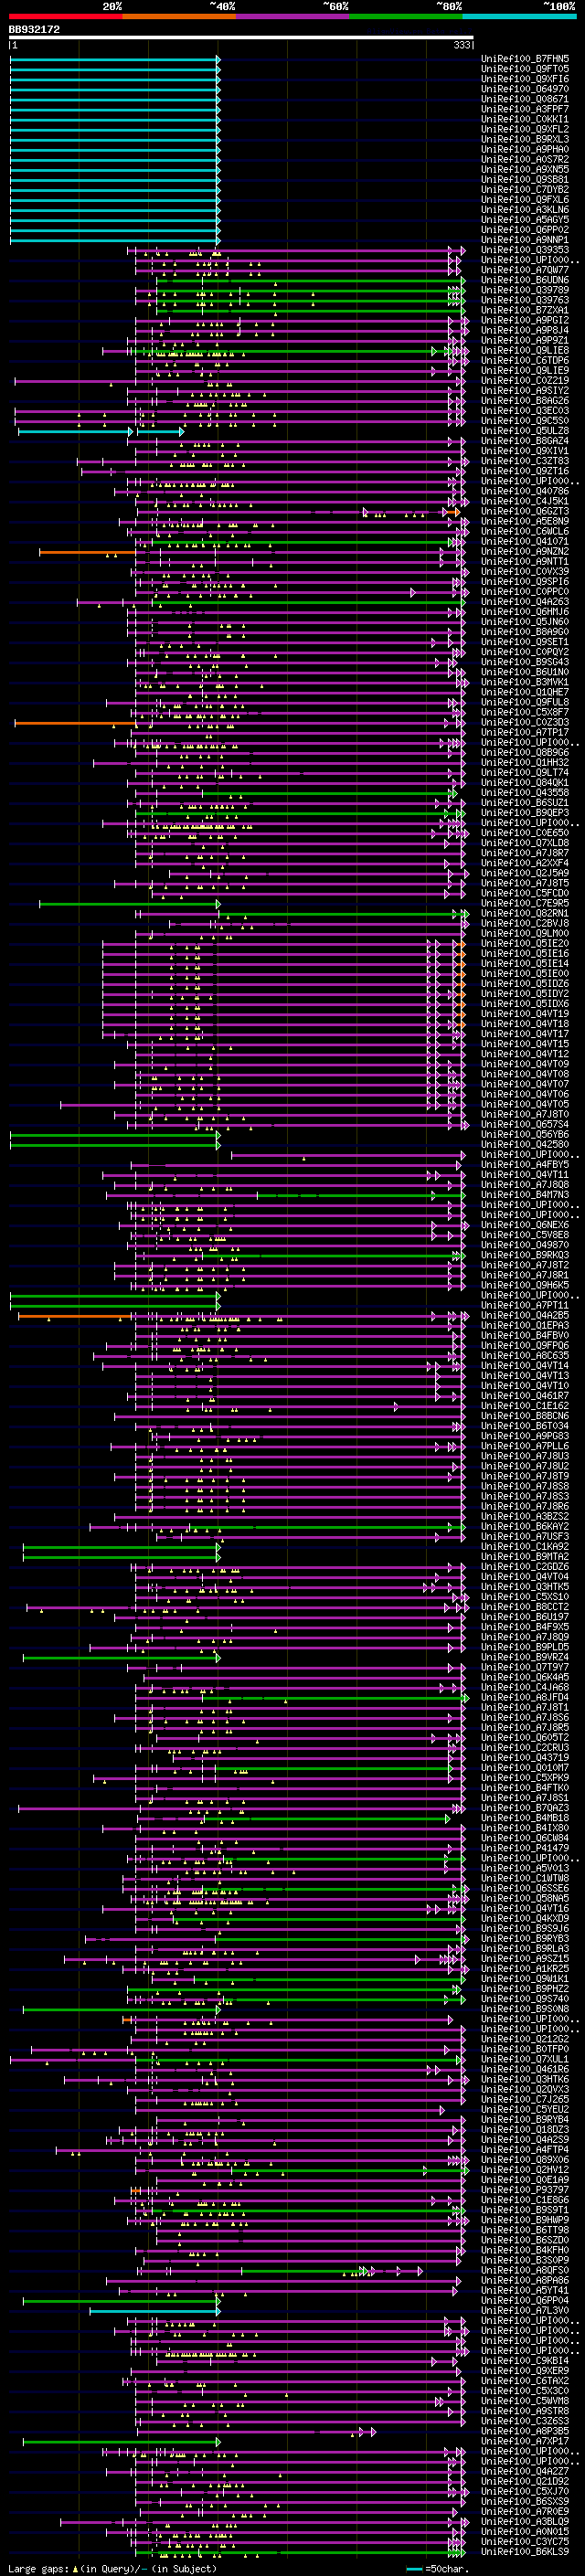
Task: Select hit label UniRef100_C0E650
Action: tap(525, 833)
